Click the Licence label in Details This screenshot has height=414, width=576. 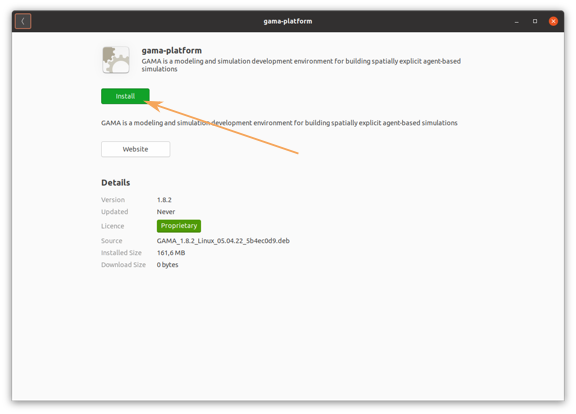click(x=112, y=226)
